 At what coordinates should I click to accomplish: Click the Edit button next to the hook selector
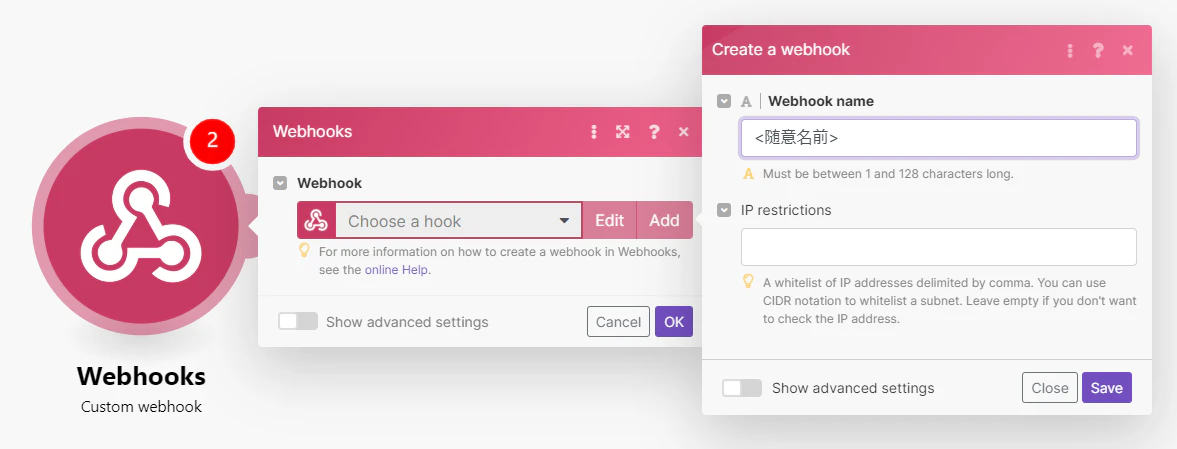[x=610, y=220]
